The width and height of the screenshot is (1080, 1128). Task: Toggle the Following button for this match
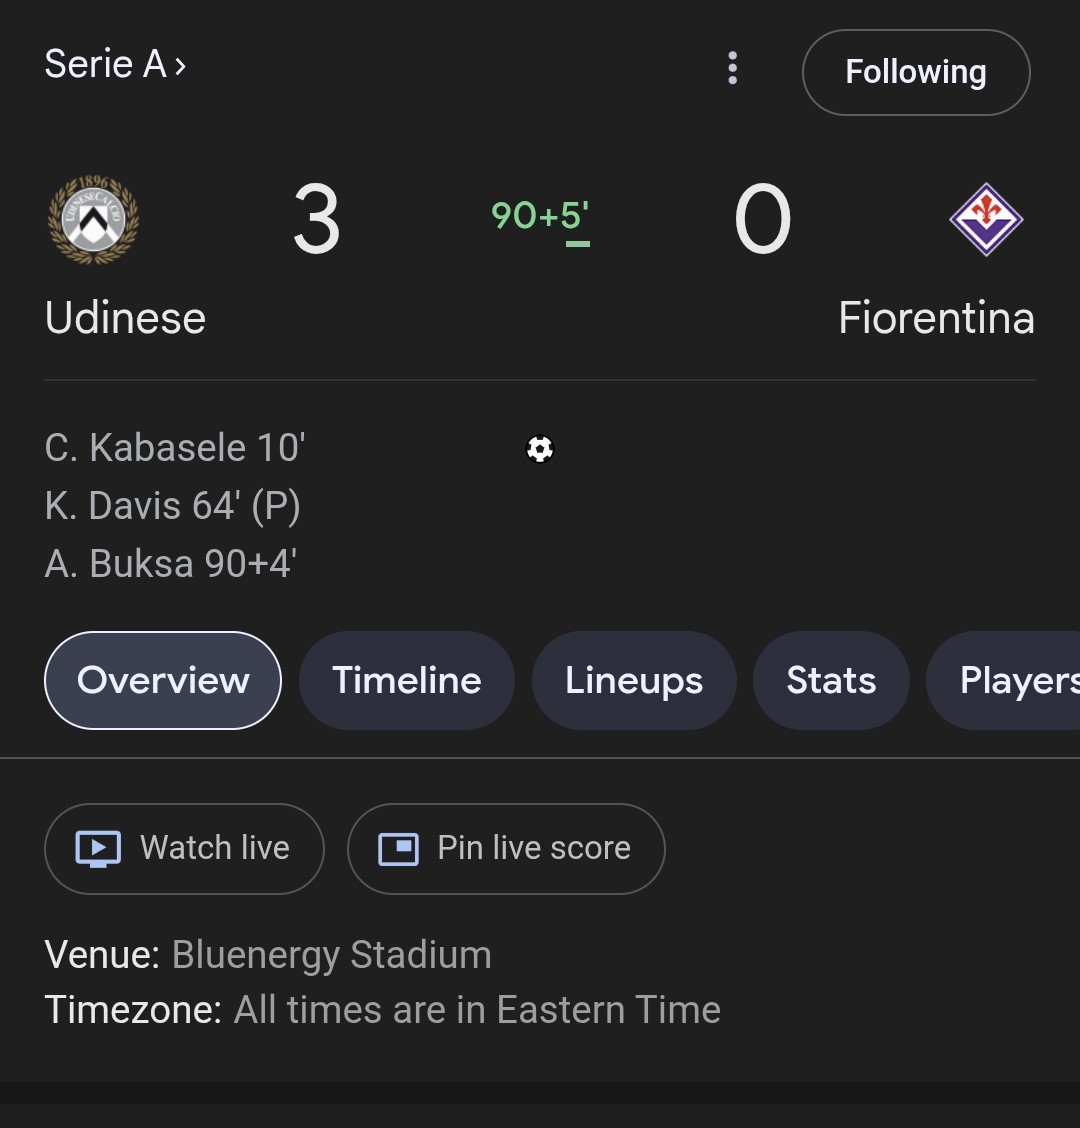click(915, 72)
